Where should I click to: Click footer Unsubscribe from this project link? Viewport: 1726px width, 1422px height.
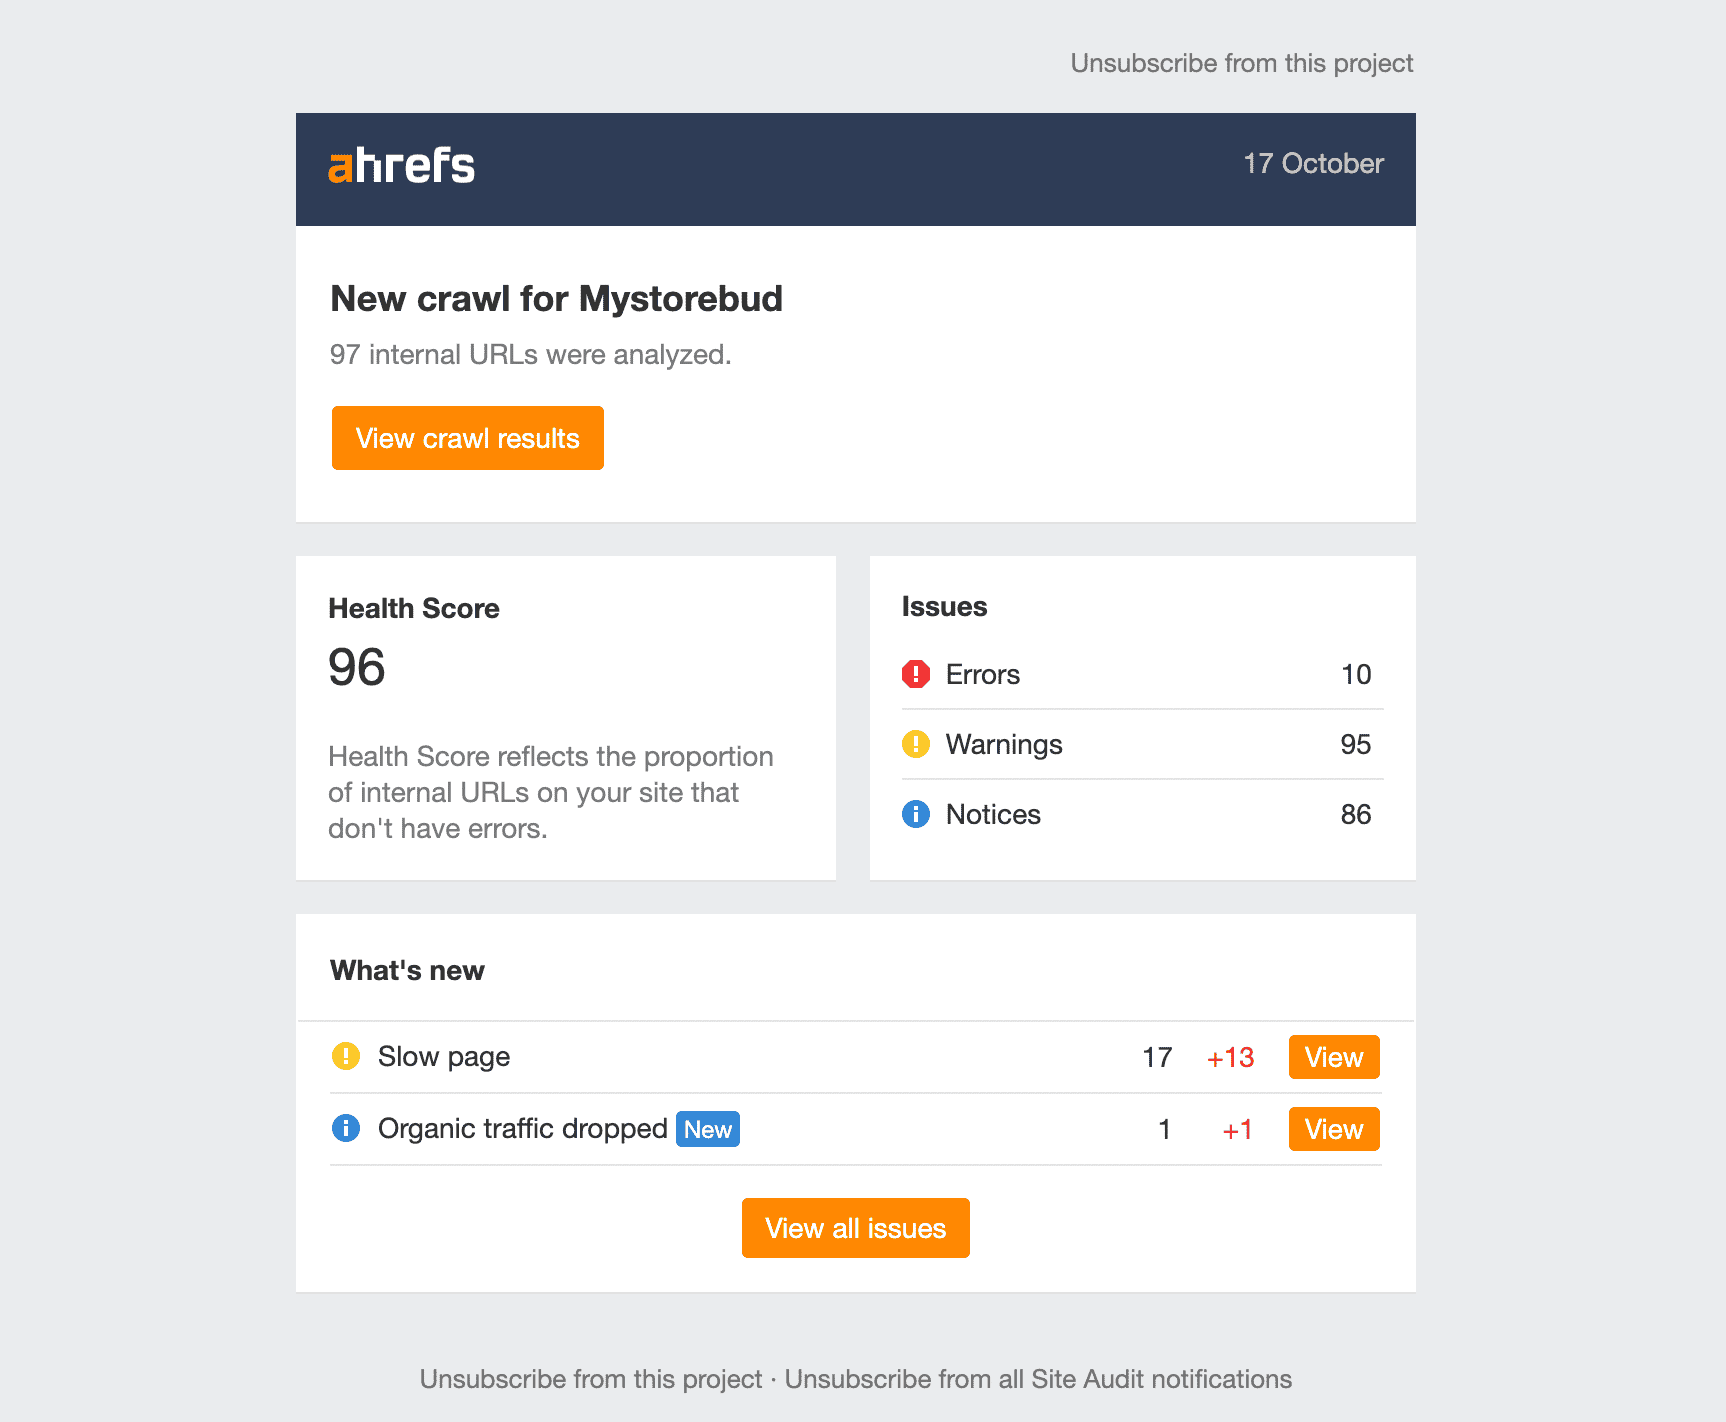591,1379
